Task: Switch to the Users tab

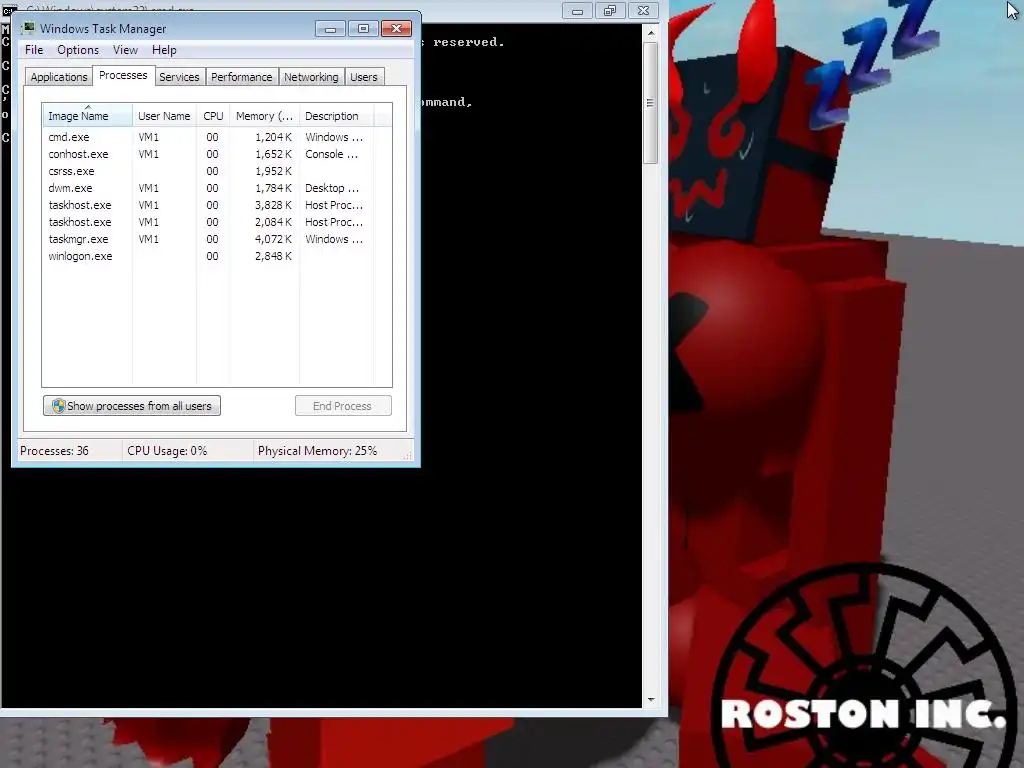Action: coord(364,77)
